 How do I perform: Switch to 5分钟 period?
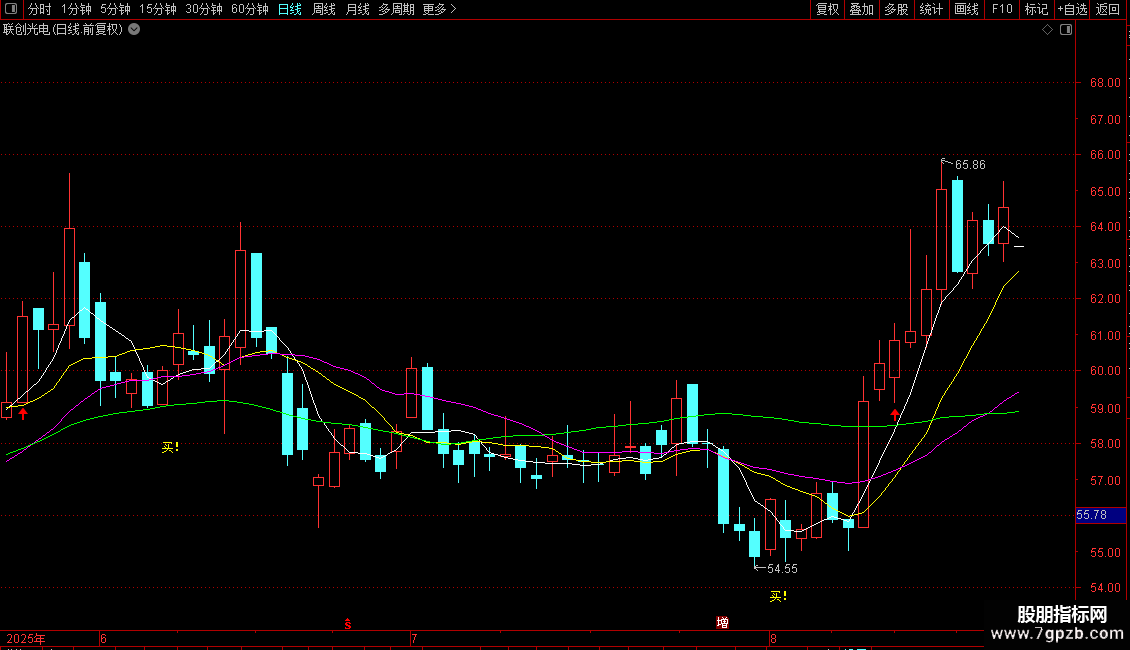[x=115, y=9]
